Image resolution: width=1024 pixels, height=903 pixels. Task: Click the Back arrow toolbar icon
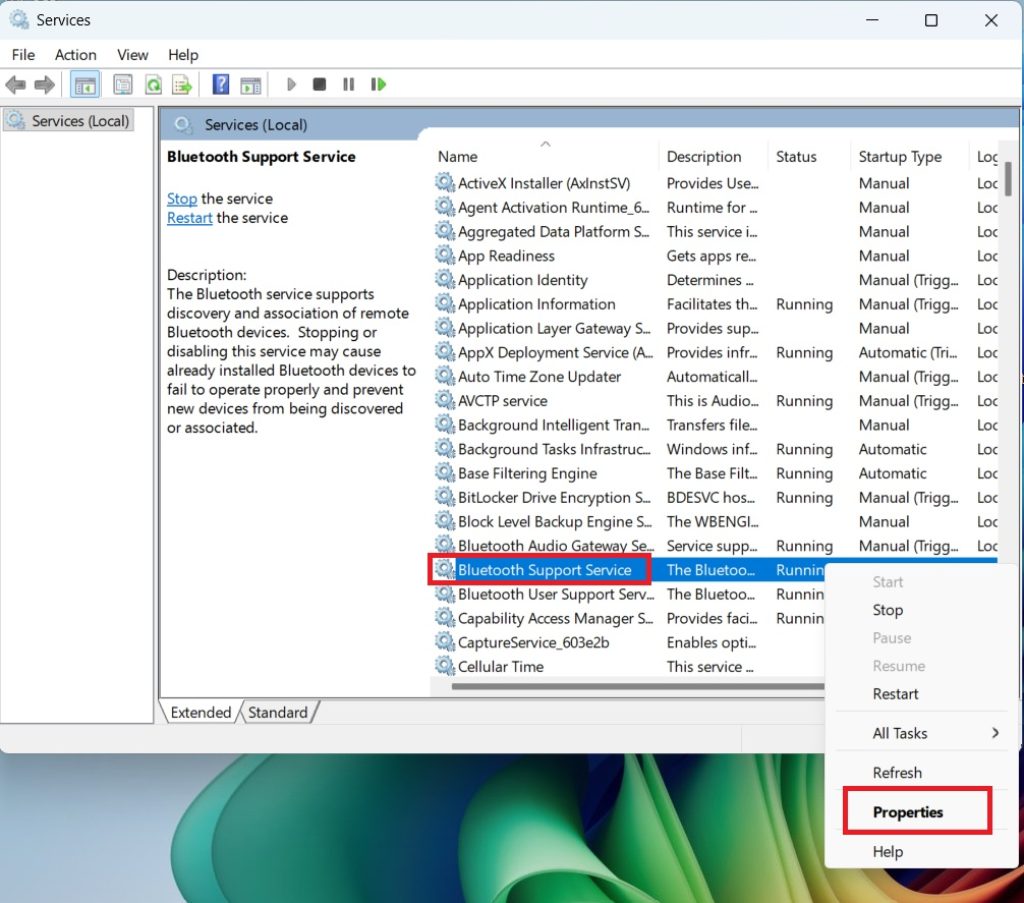pyautogui.click(x=15, y=84)
